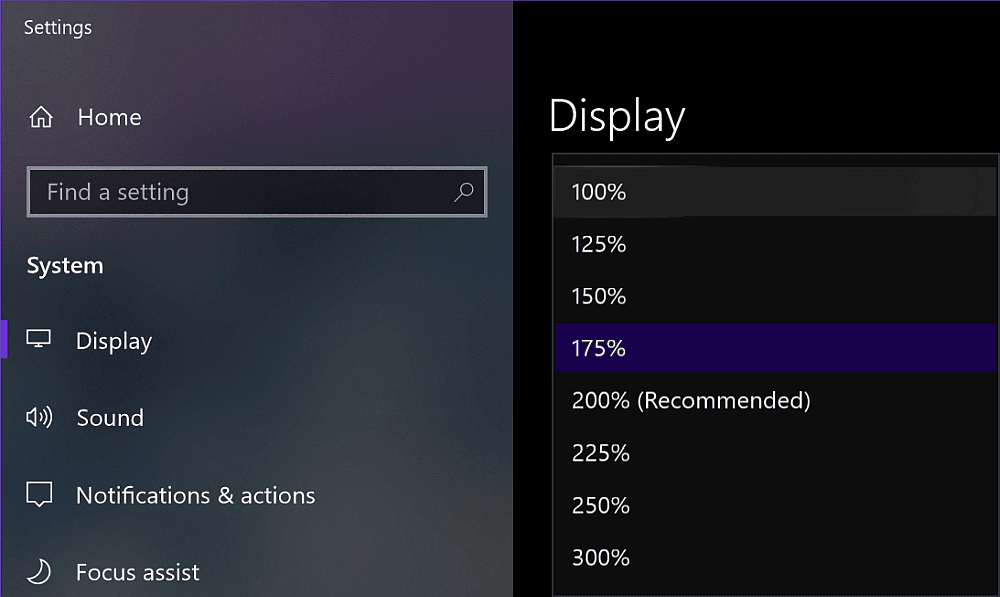1000x597 pixels.
Task: Select 100% scaling option
Action: 774,192
